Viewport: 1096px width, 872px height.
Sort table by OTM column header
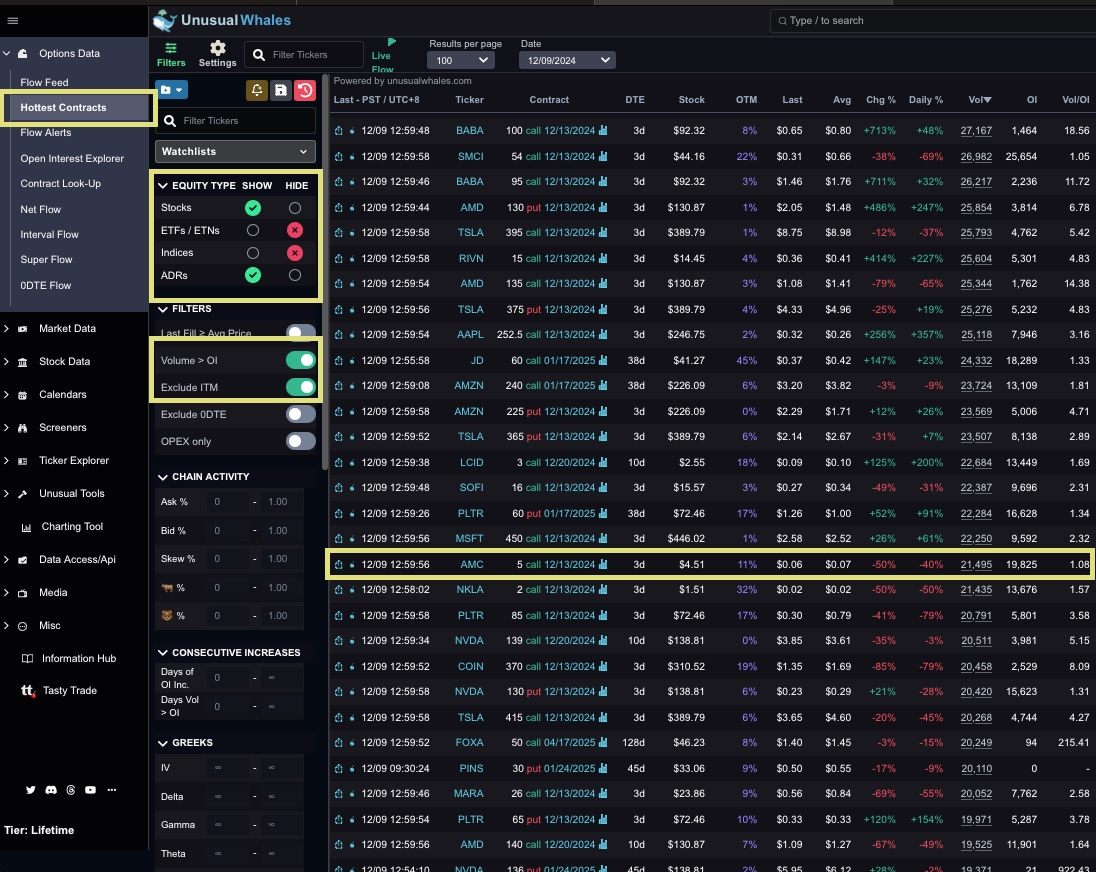click(x=746, y=100)
